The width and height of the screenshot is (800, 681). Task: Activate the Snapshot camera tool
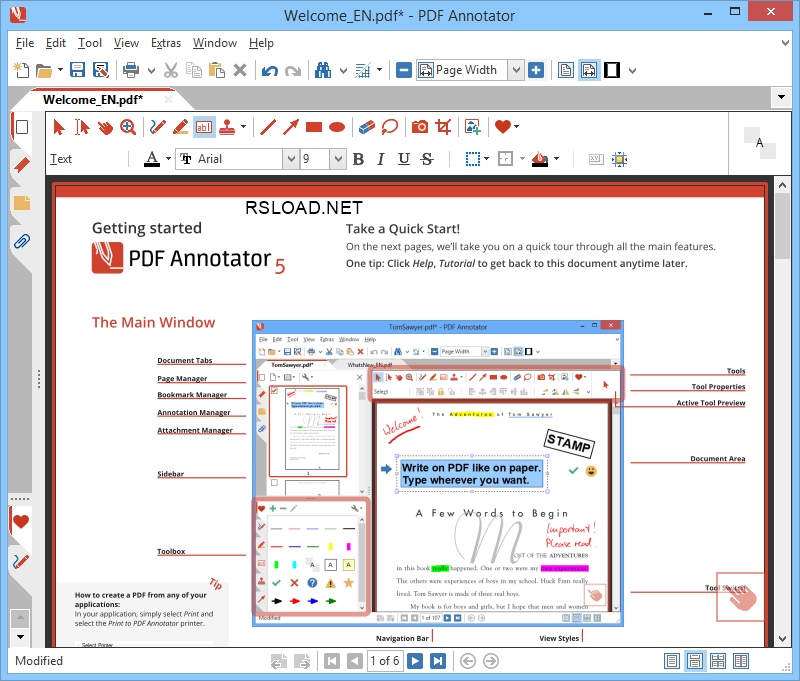(420, 127)
